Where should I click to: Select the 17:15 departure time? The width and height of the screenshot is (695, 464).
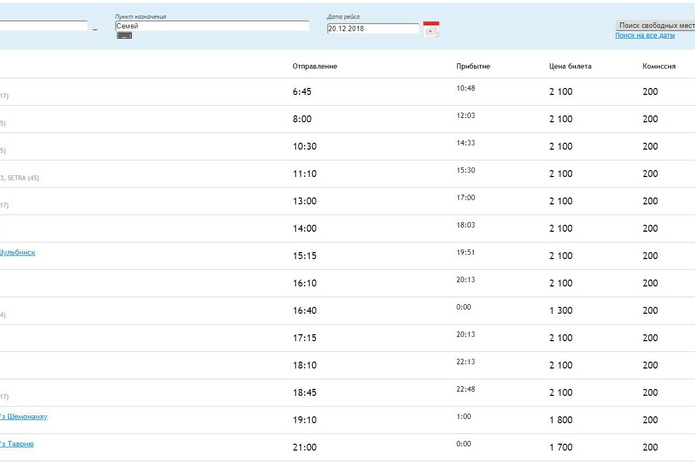(x=305, y=338)
